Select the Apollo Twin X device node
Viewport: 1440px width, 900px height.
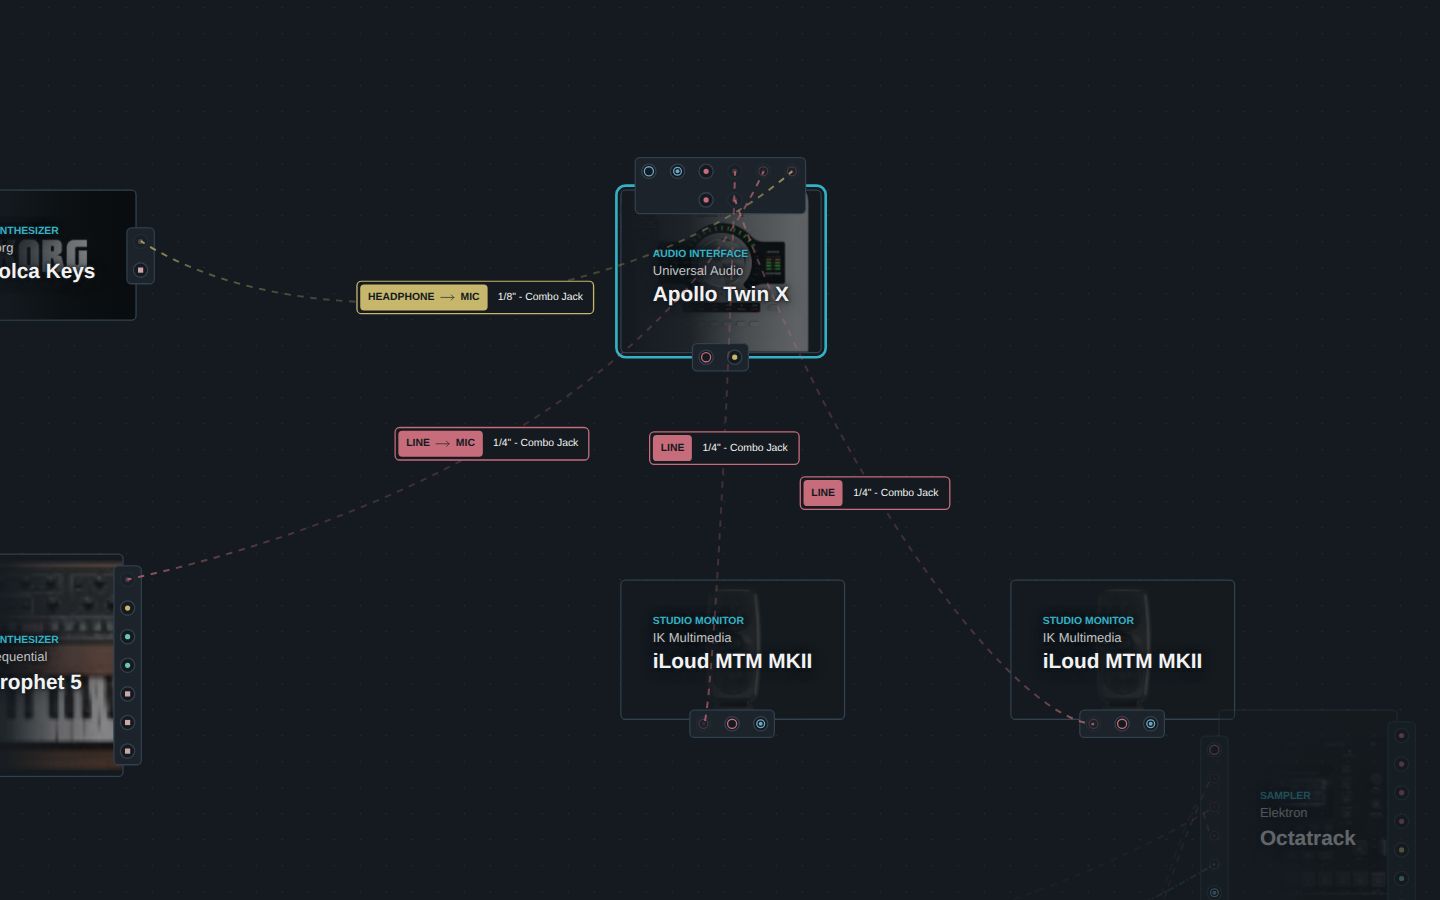721,271
